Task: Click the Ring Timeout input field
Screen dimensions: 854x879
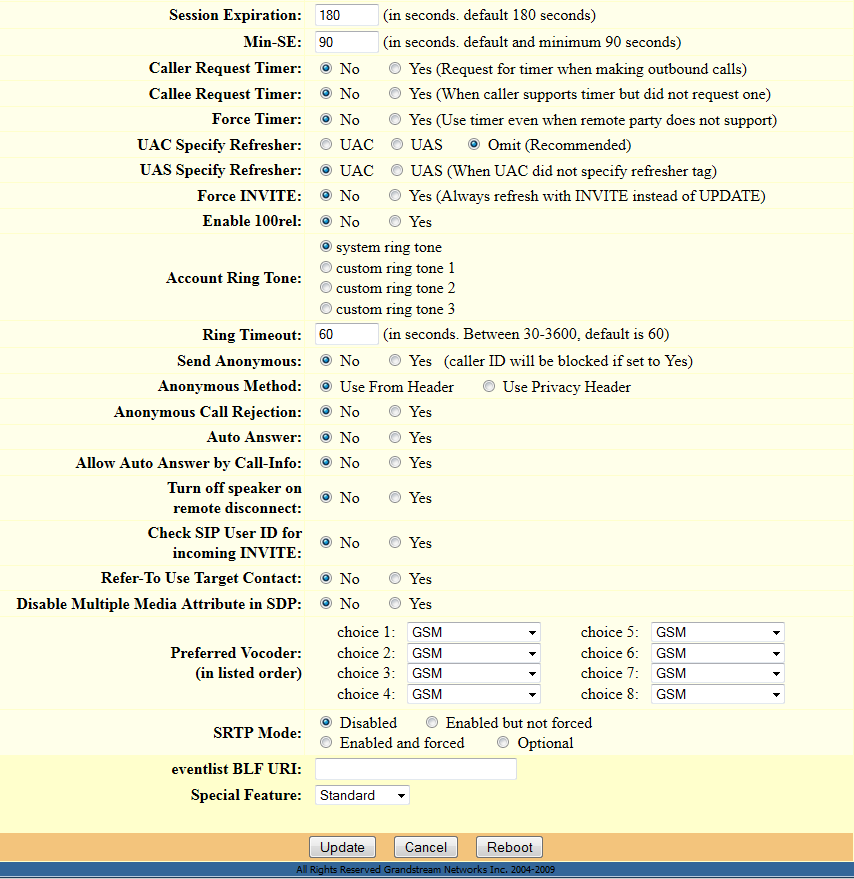Action: coord(347,334)
